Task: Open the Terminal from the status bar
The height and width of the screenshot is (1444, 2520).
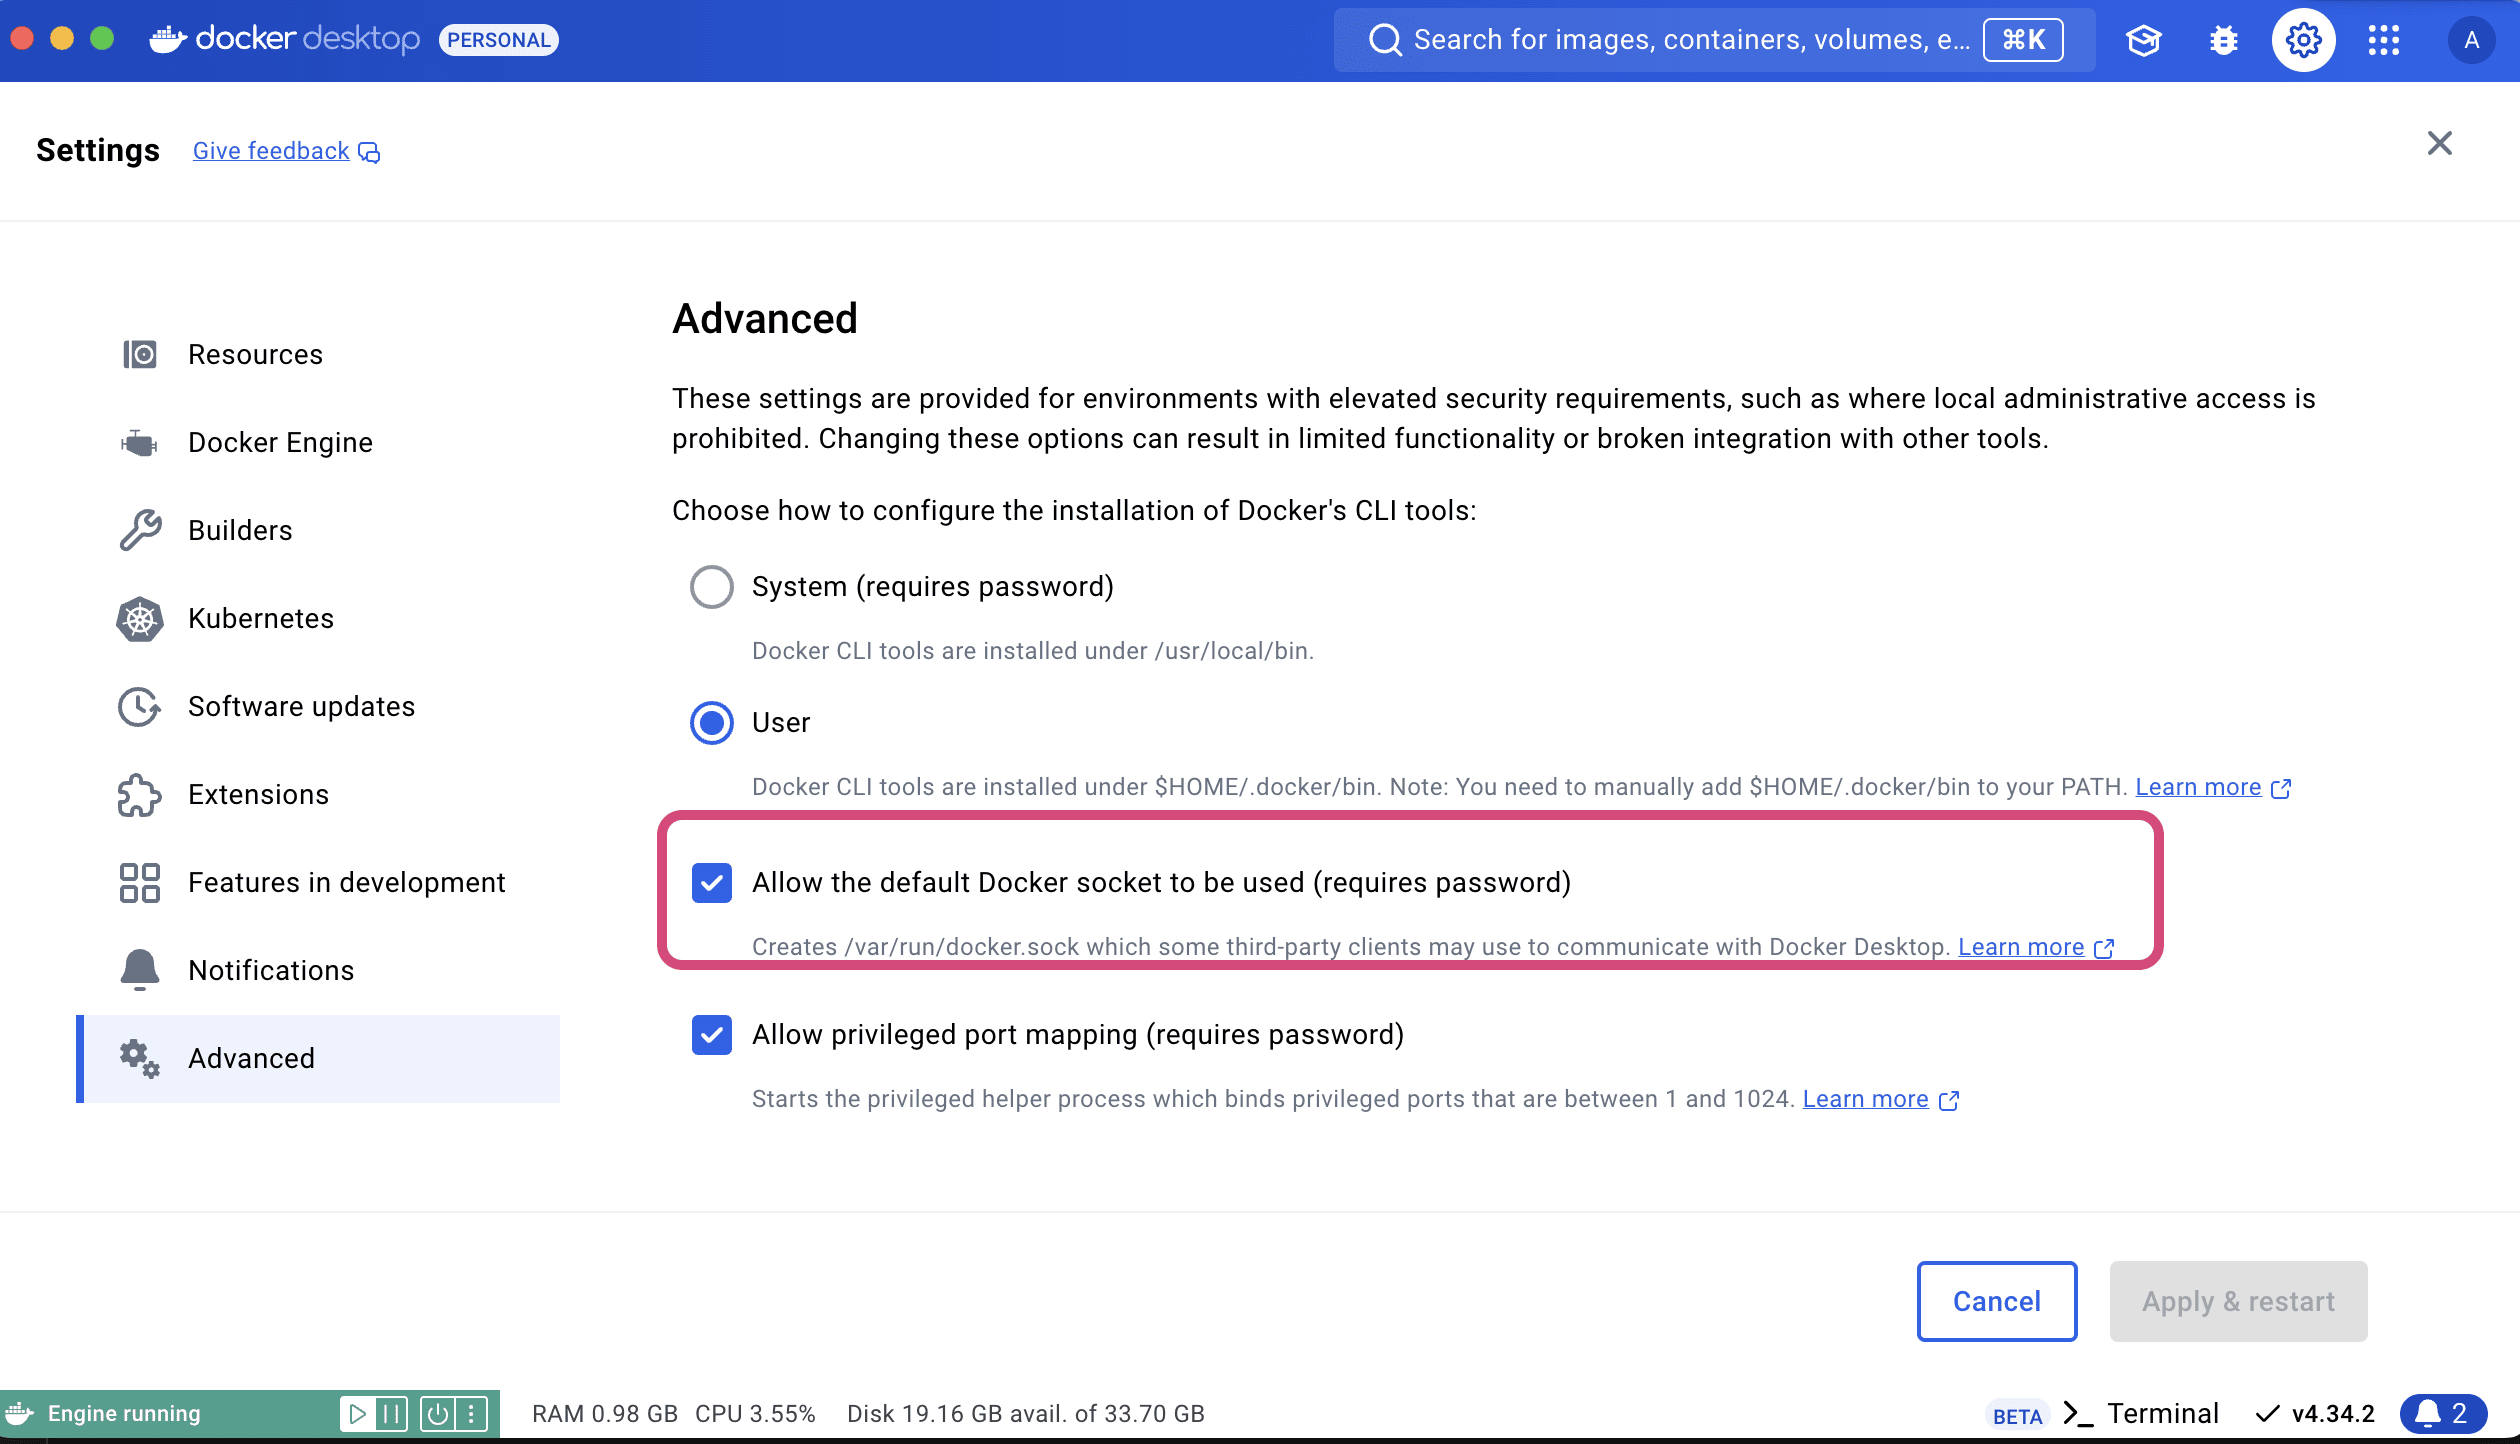Action: coord(2162,1414)
